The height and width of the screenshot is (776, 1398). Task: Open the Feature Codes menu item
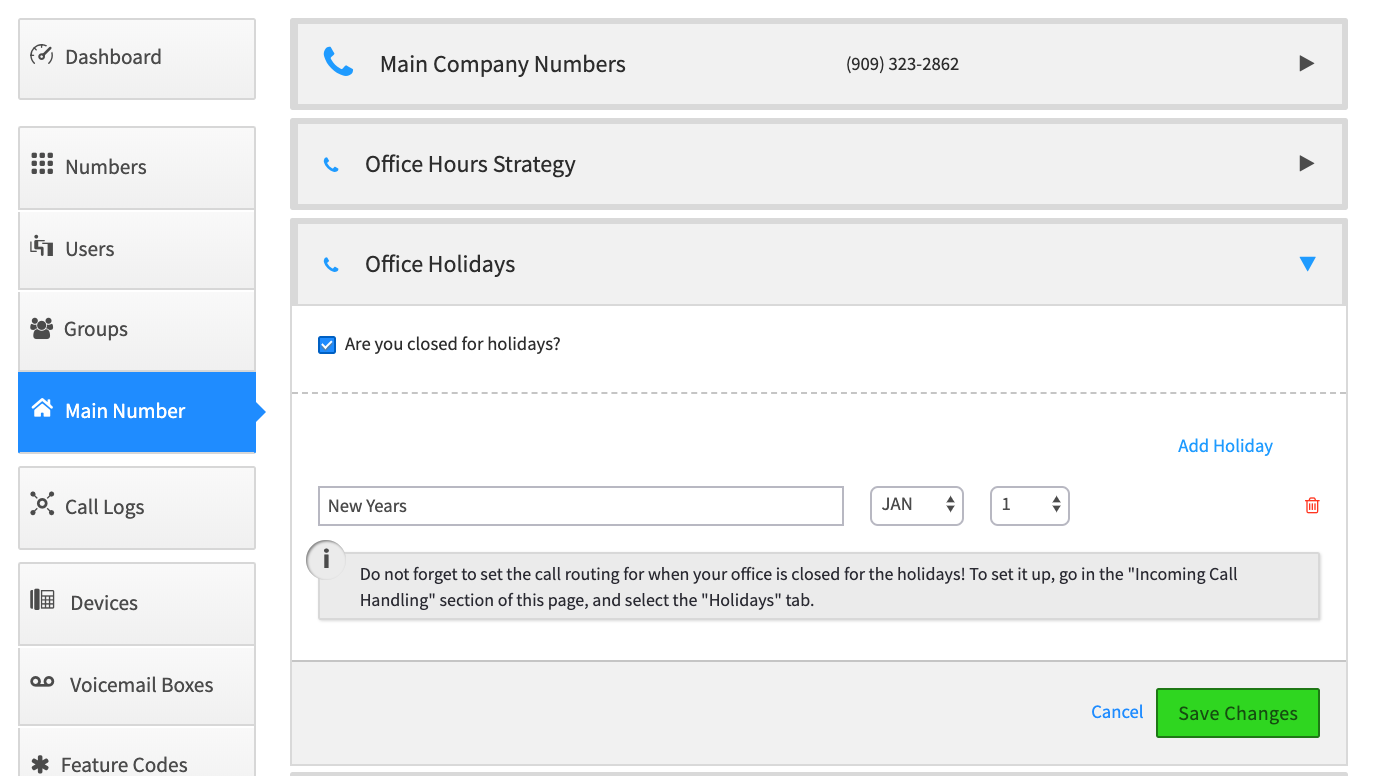137,752
